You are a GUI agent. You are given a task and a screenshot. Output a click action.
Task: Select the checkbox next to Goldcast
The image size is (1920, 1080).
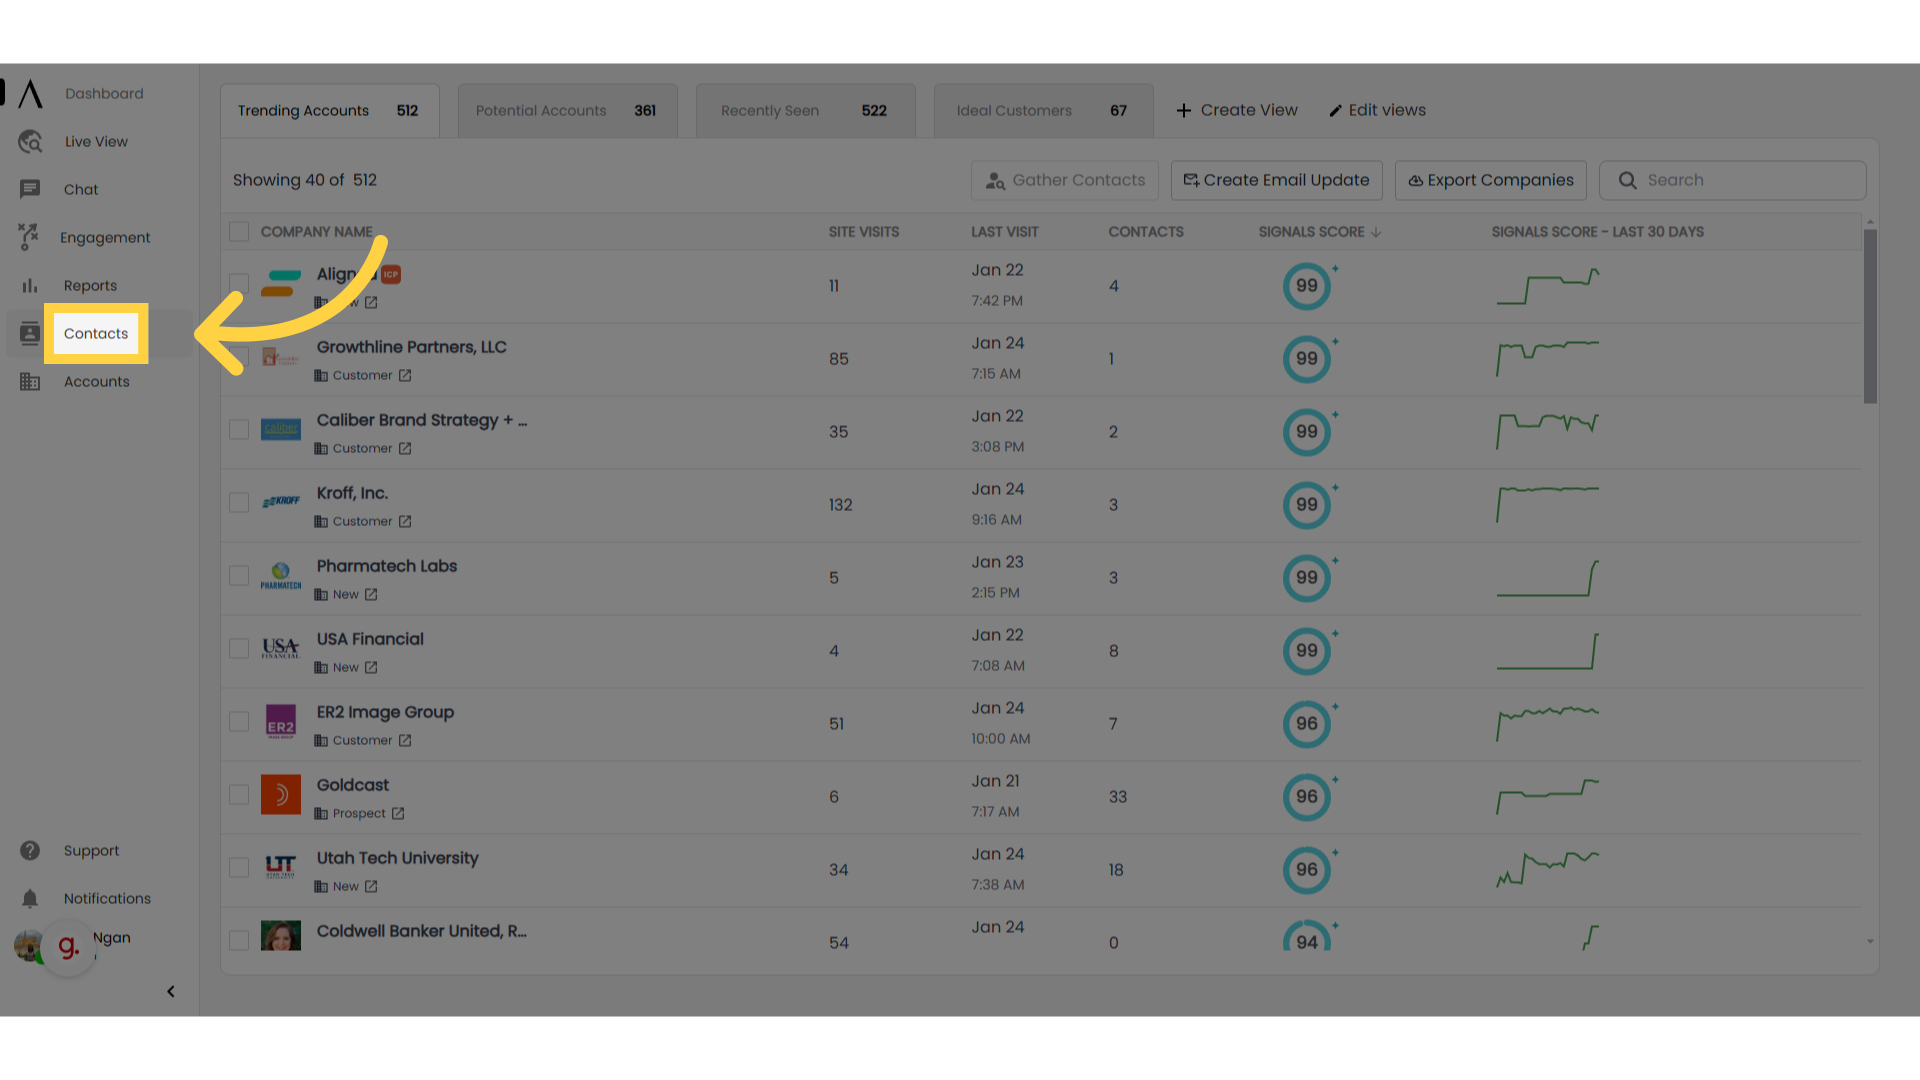pyautogui.click(x=239, y=794)
